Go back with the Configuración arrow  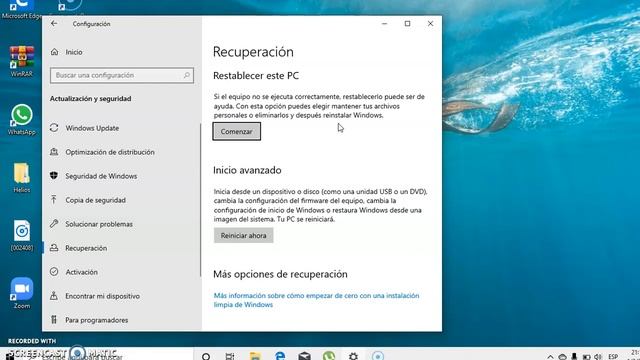(x=54, y=24)
